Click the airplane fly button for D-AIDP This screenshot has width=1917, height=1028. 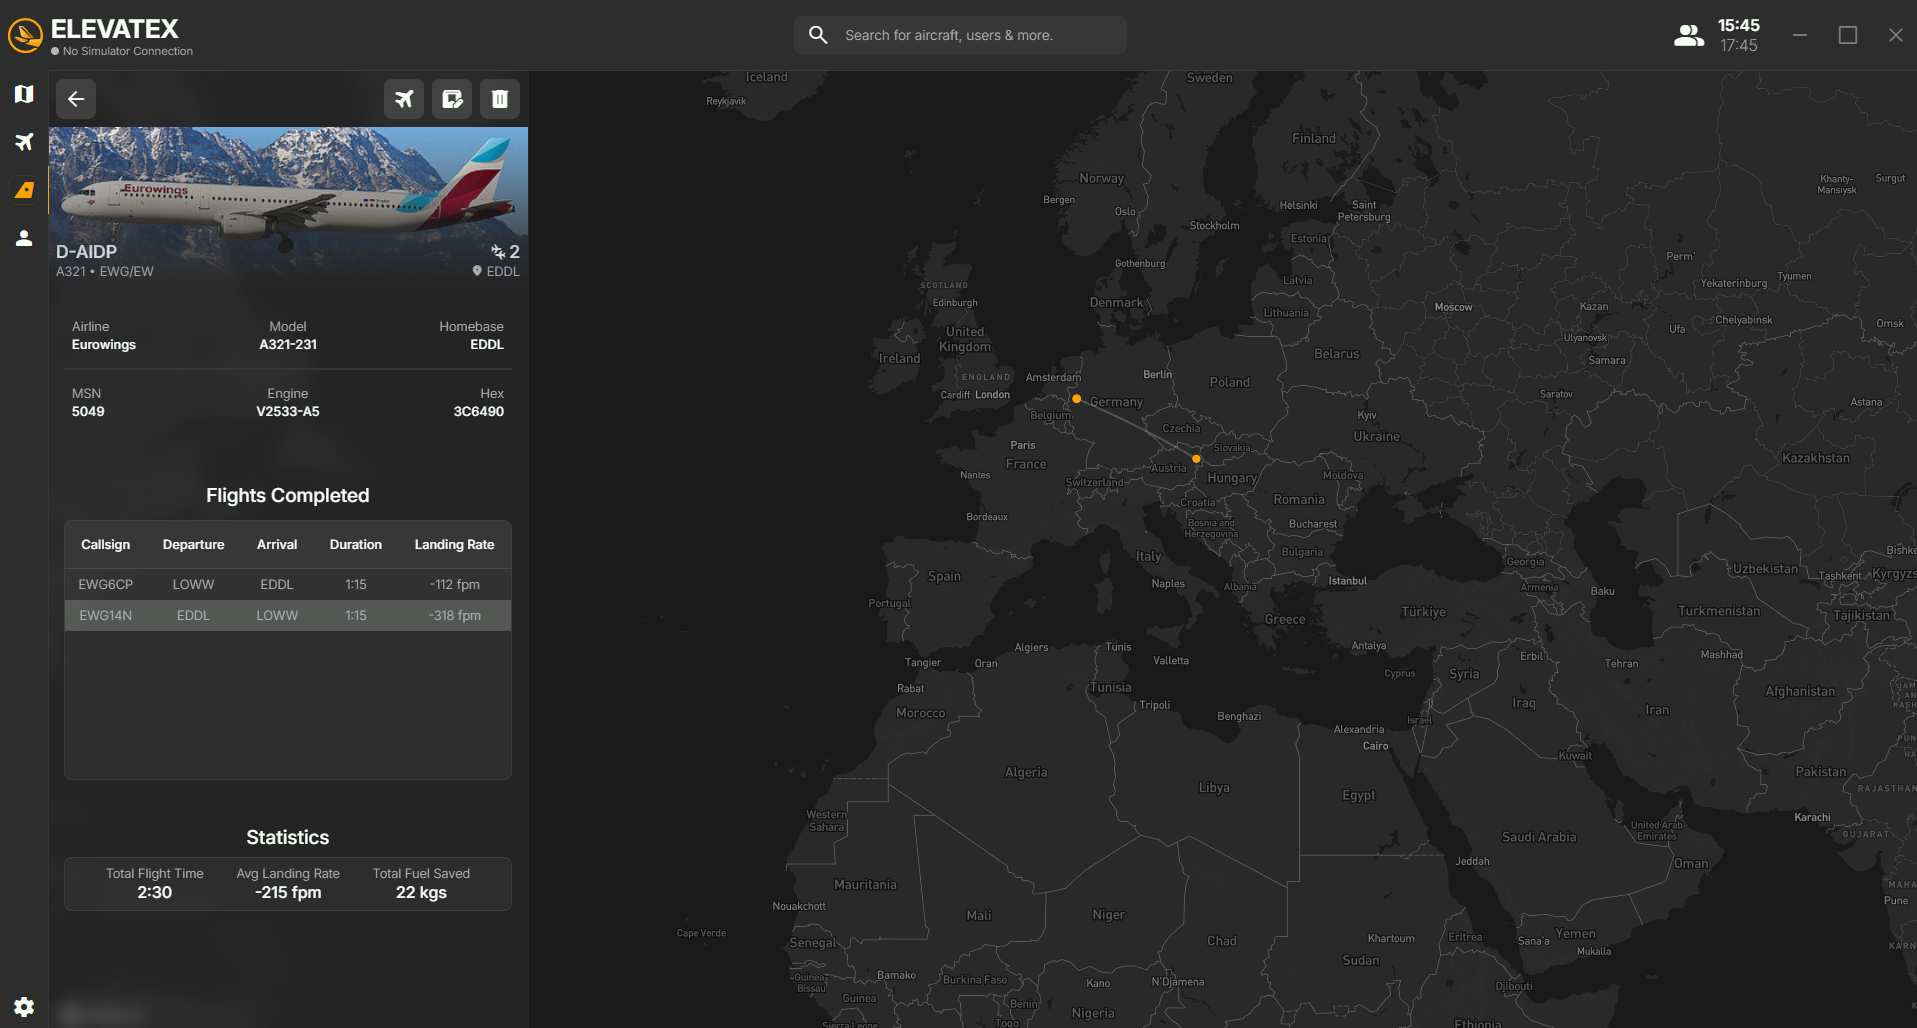tap(404, 99)
